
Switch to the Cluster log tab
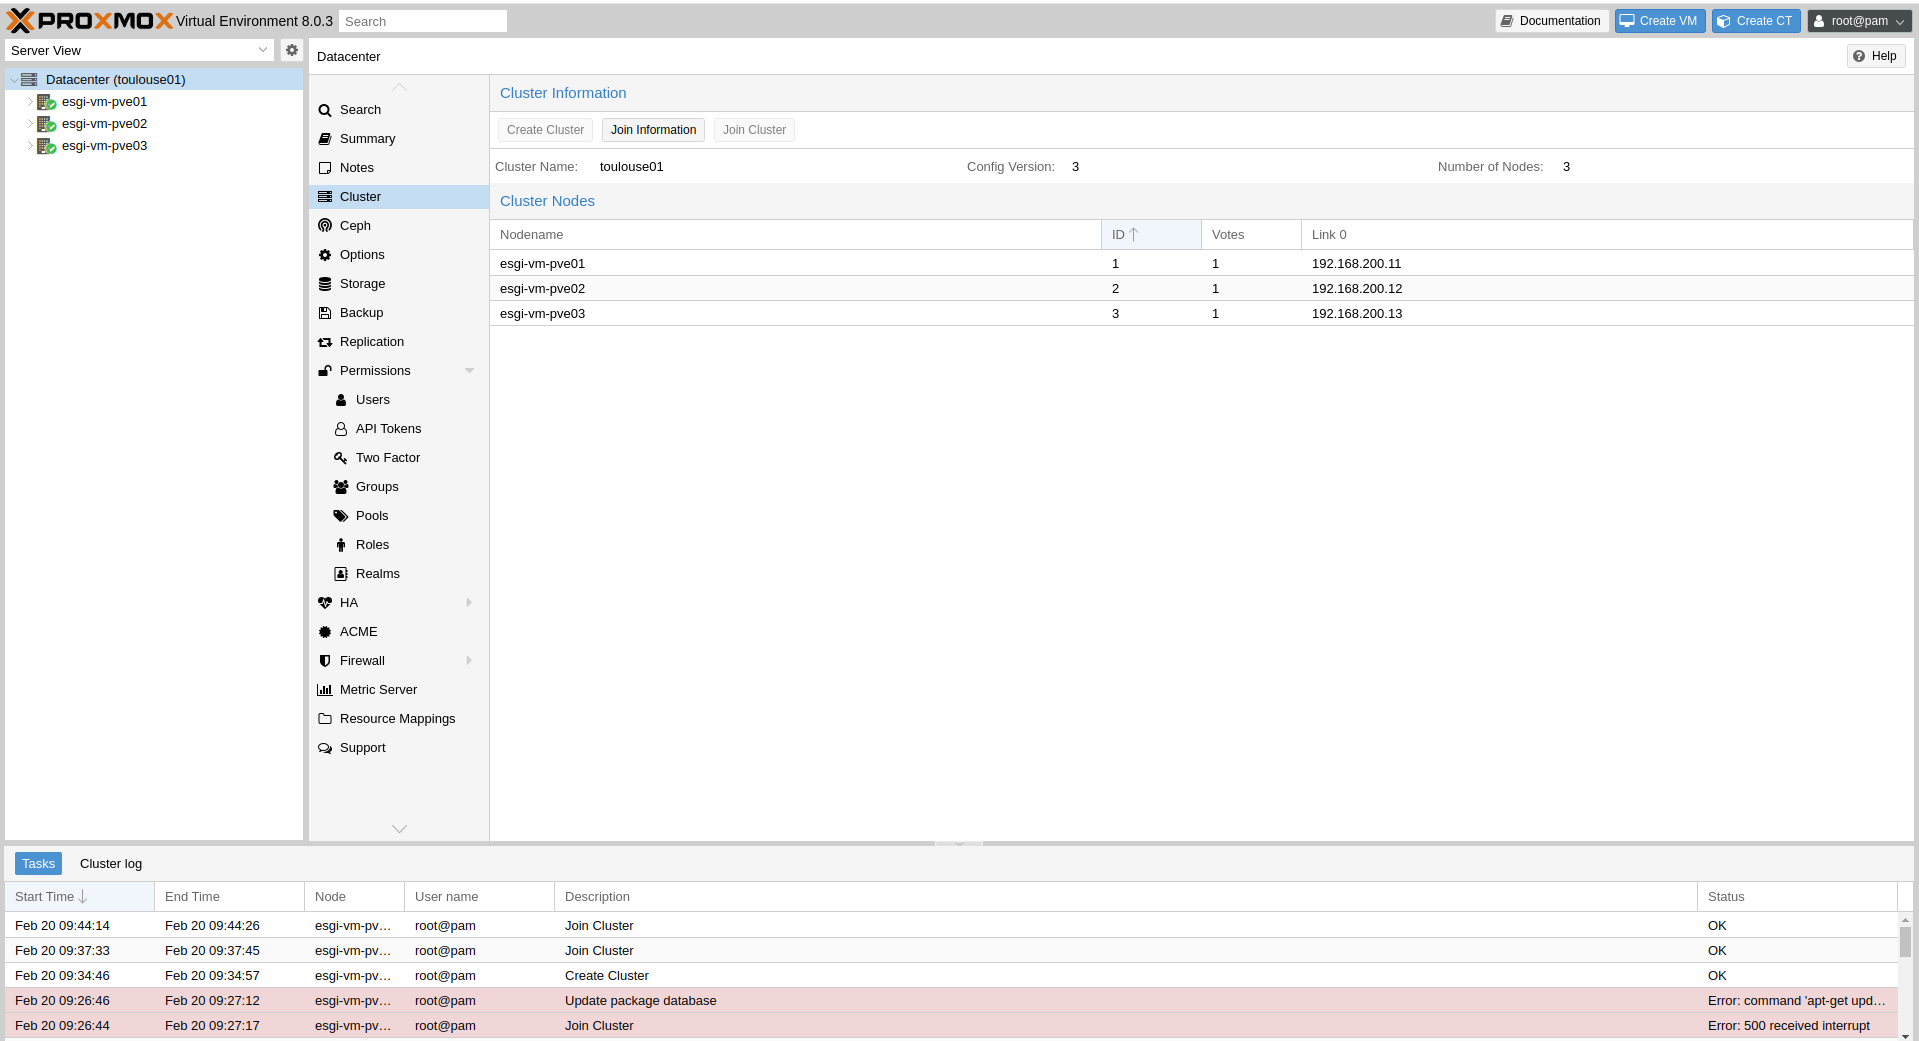point(111,864)
